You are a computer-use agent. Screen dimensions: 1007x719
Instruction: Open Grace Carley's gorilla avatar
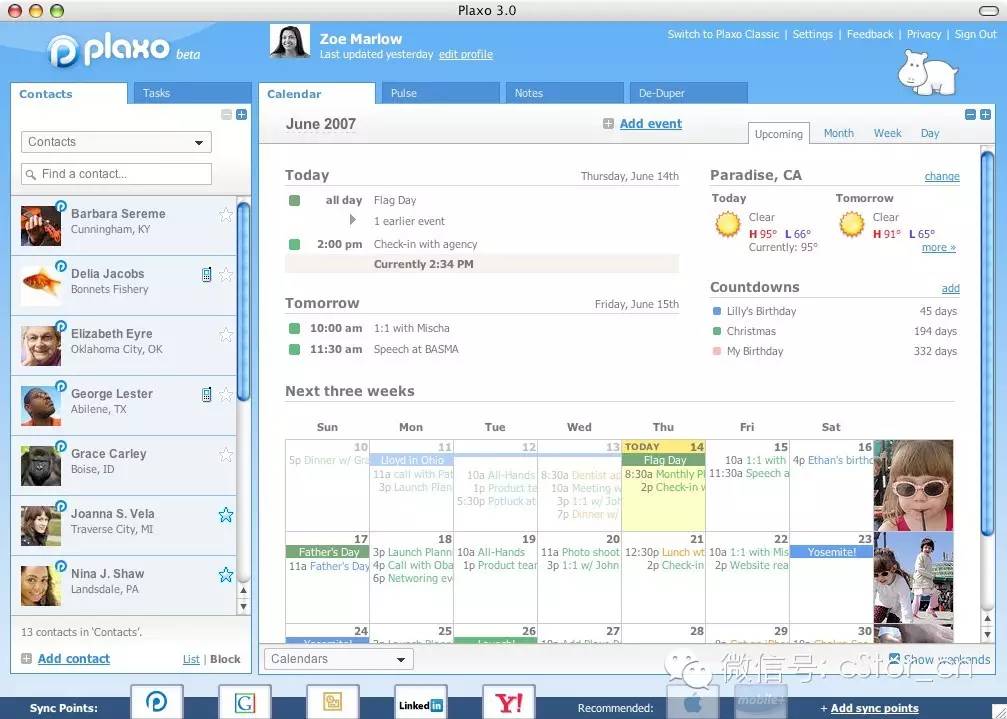point(40,465)
